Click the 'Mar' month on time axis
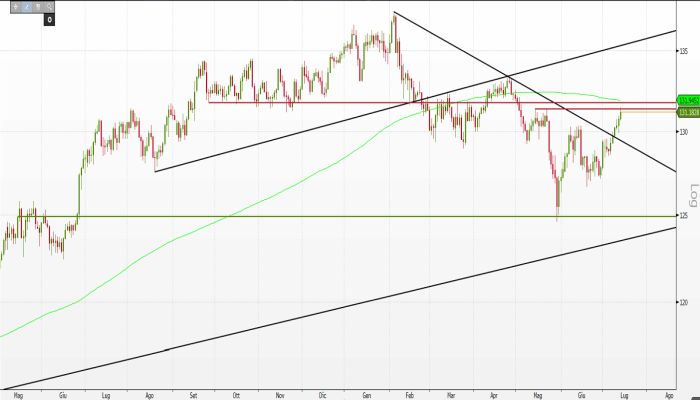 [x=451, y=395]
